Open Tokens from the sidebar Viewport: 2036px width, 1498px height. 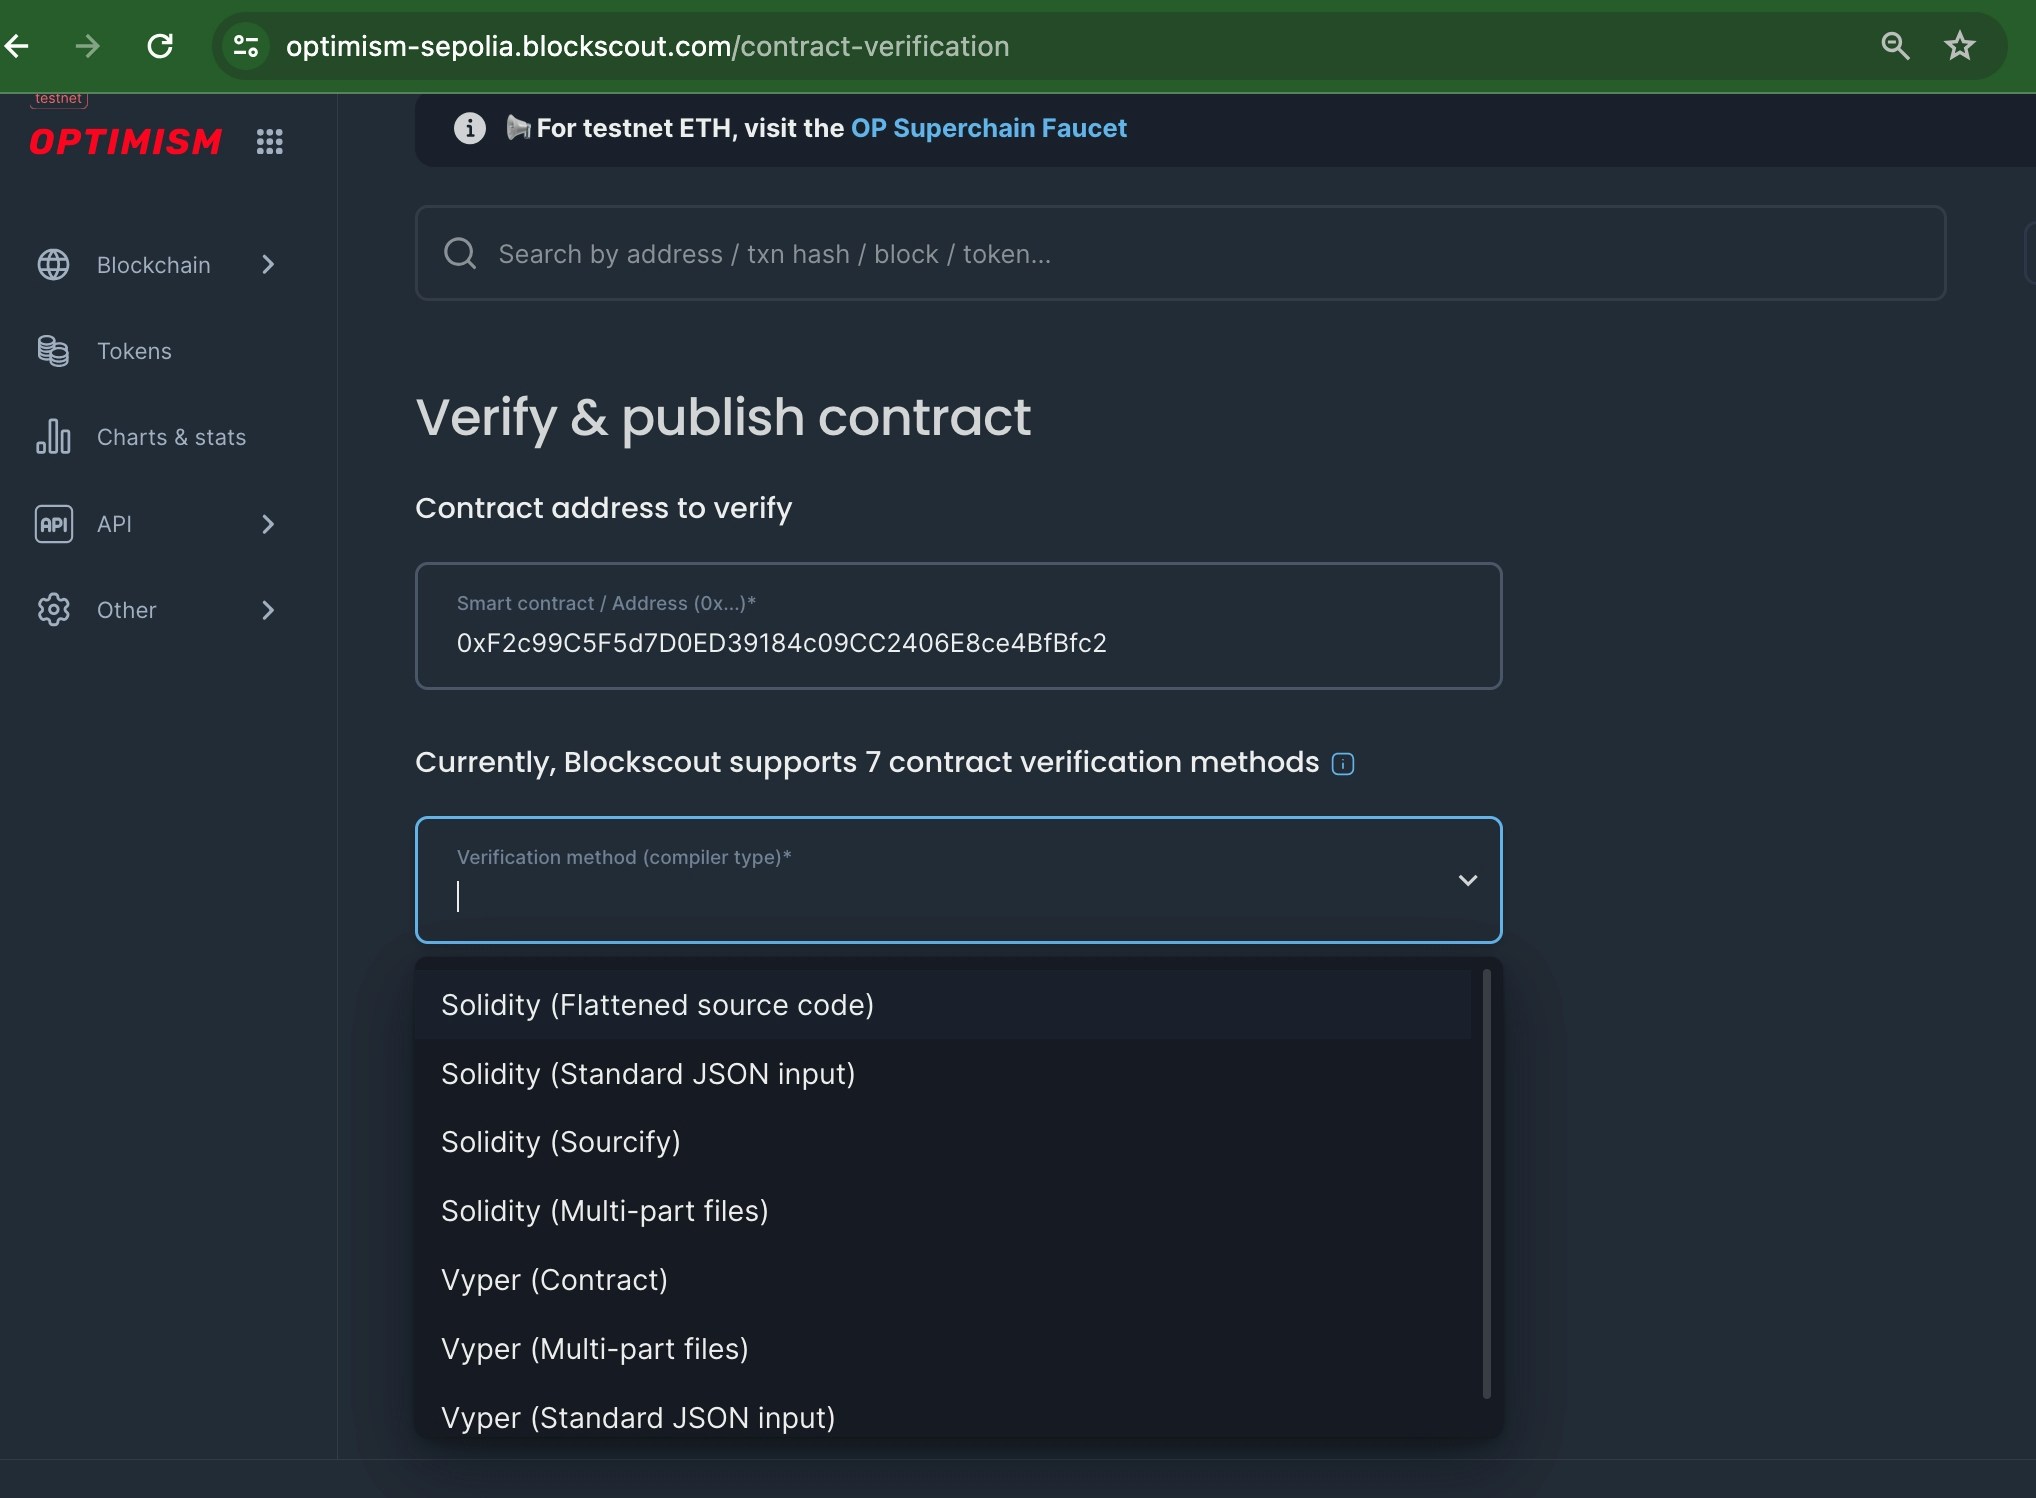point(134,351)
